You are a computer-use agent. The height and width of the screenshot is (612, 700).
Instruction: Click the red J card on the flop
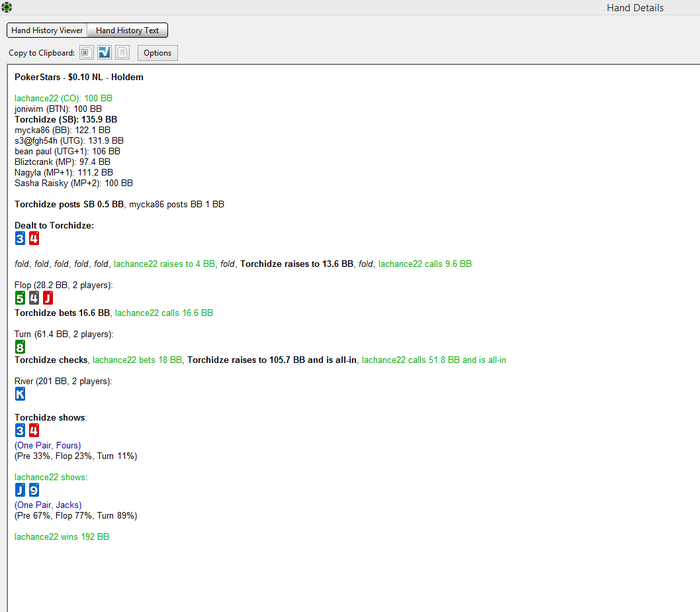(48, 298)
